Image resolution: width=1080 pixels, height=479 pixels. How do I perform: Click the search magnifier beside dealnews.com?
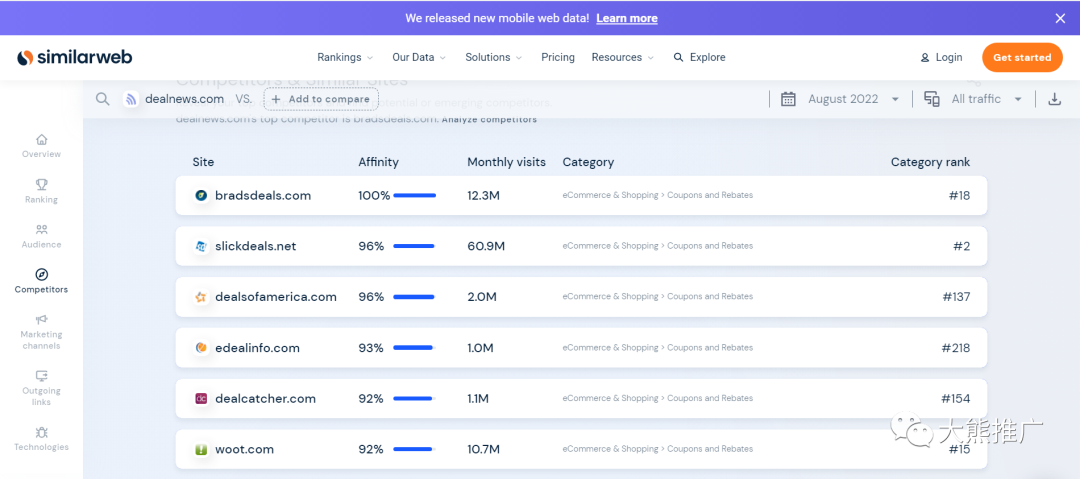(x=102, y=99)
